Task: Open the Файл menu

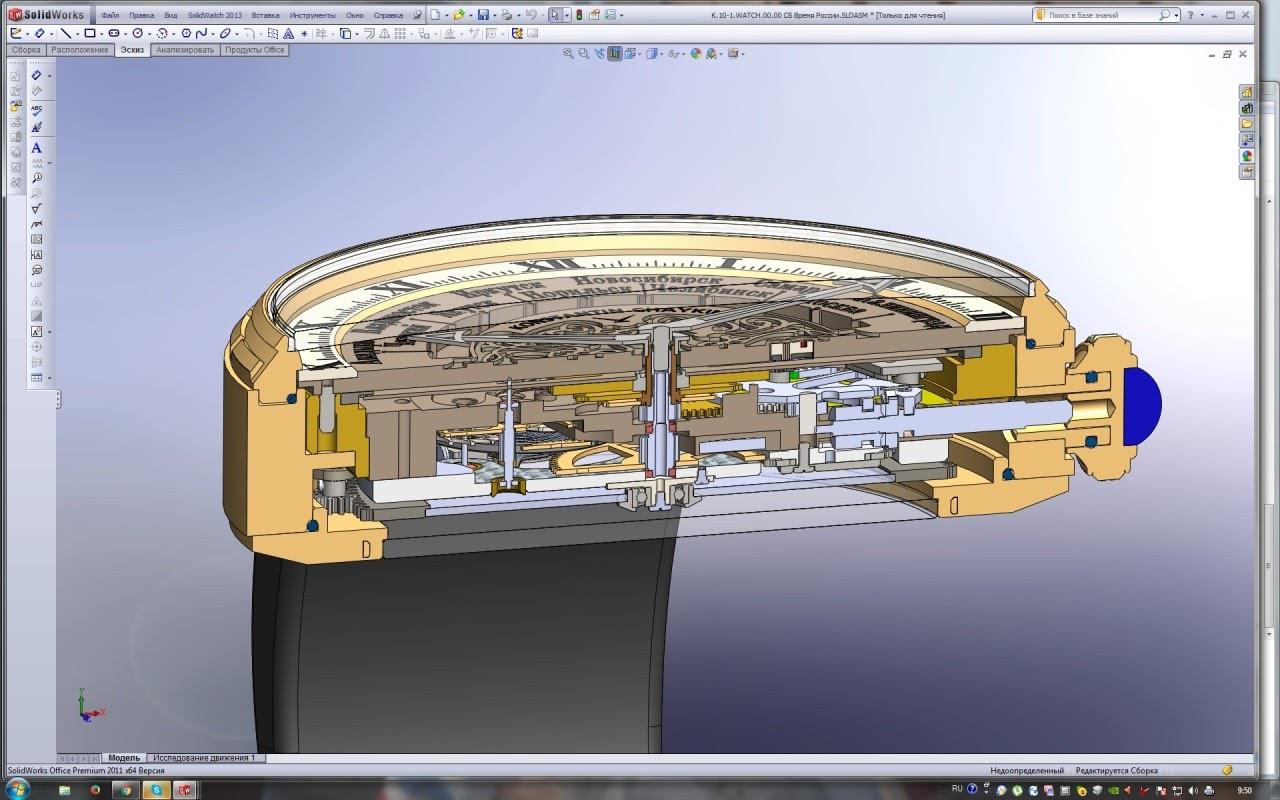Action: coord(110,15)
